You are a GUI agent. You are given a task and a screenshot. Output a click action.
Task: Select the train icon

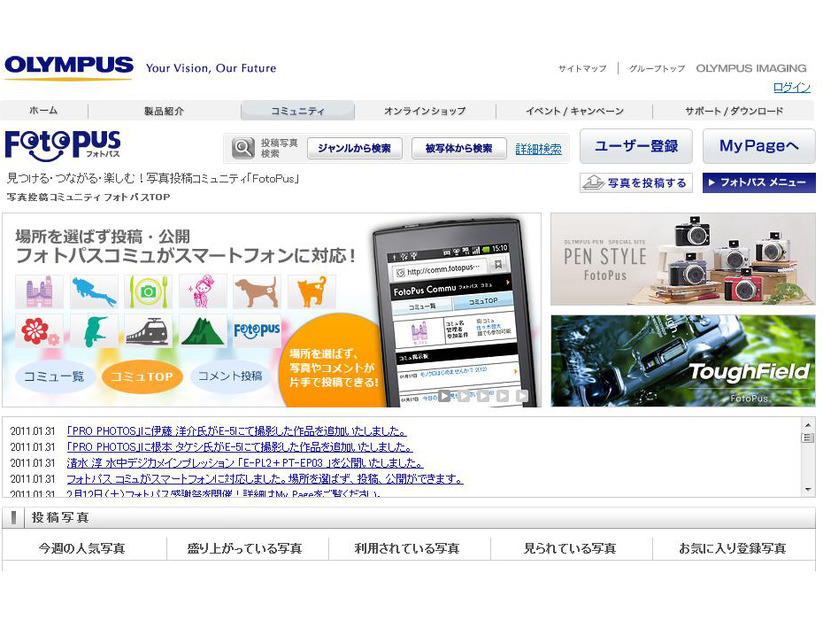(149, 331)
